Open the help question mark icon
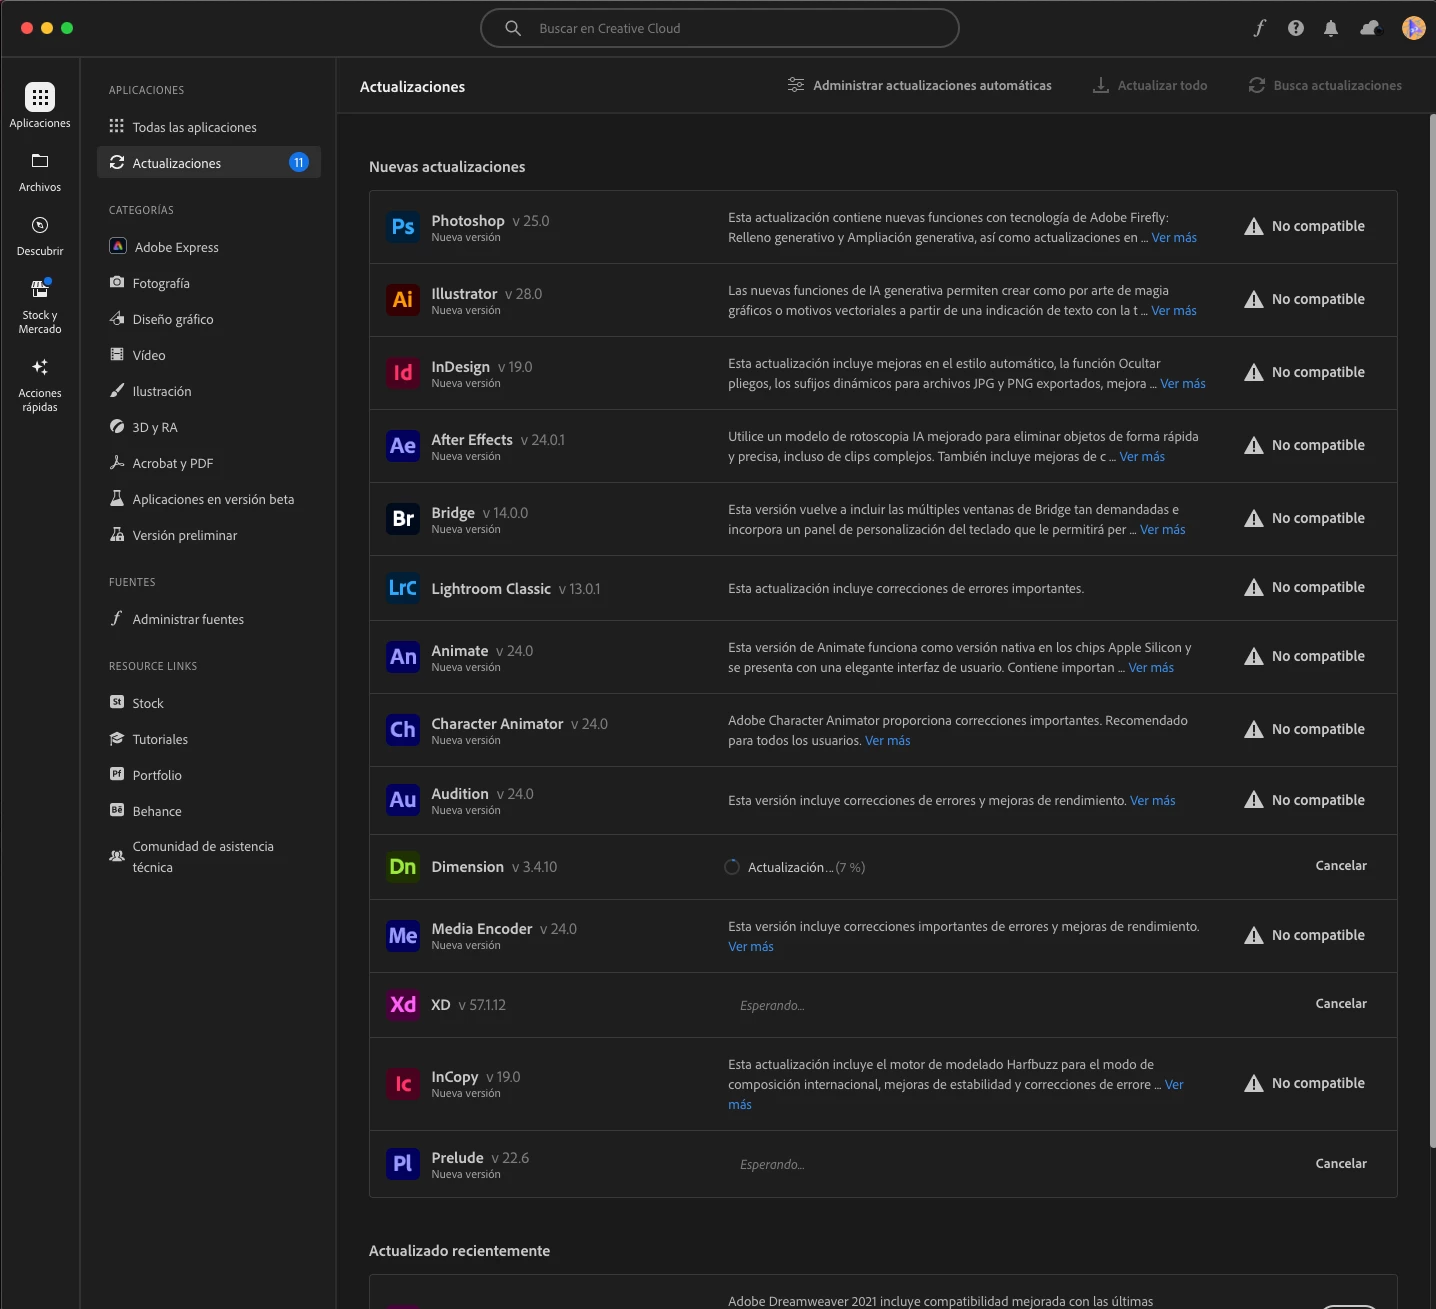This screenshot has width=1436, height=1309. 1296,28
